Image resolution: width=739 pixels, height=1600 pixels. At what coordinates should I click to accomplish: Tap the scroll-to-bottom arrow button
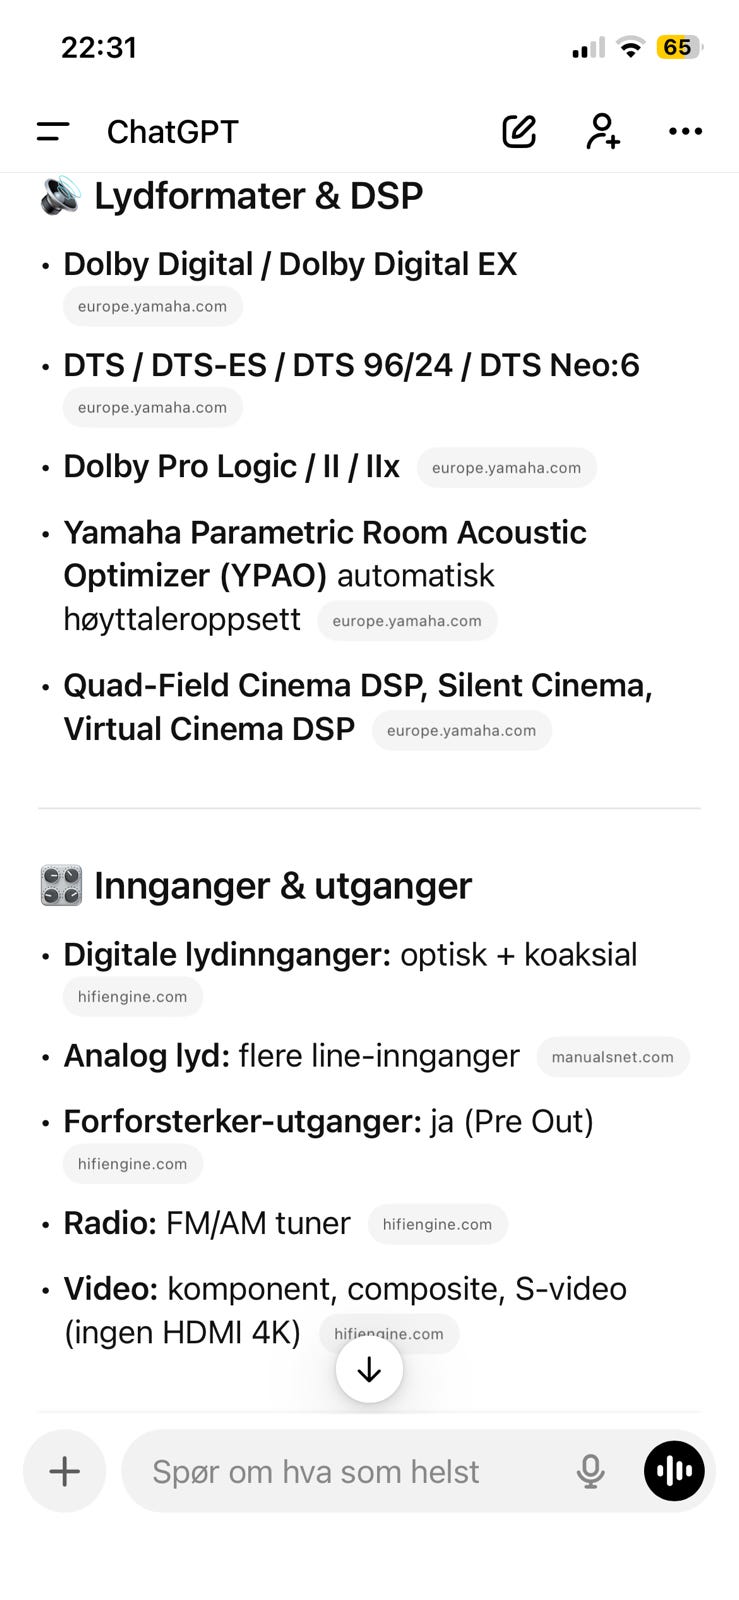coord(369,1369)
